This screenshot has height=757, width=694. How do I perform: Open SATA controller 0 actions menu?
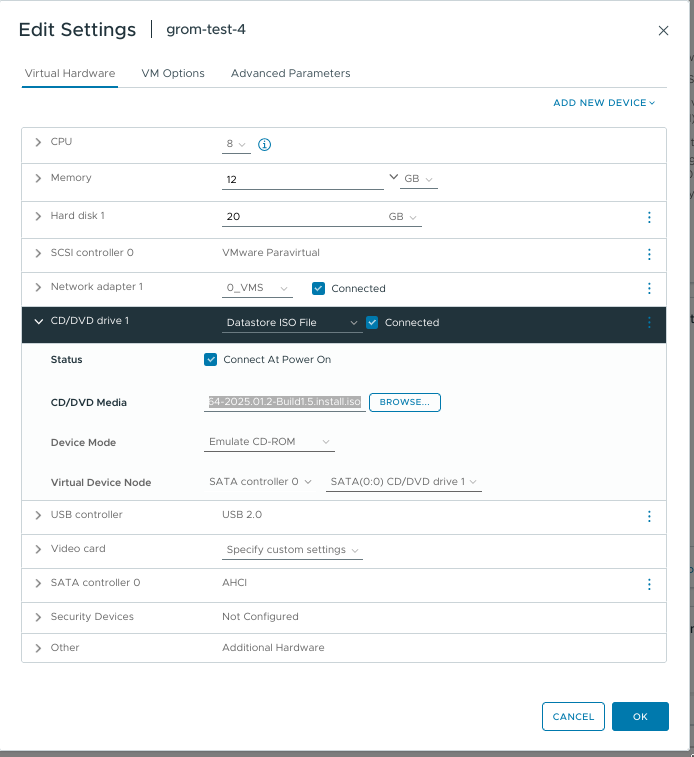click(x=649, y=584)
